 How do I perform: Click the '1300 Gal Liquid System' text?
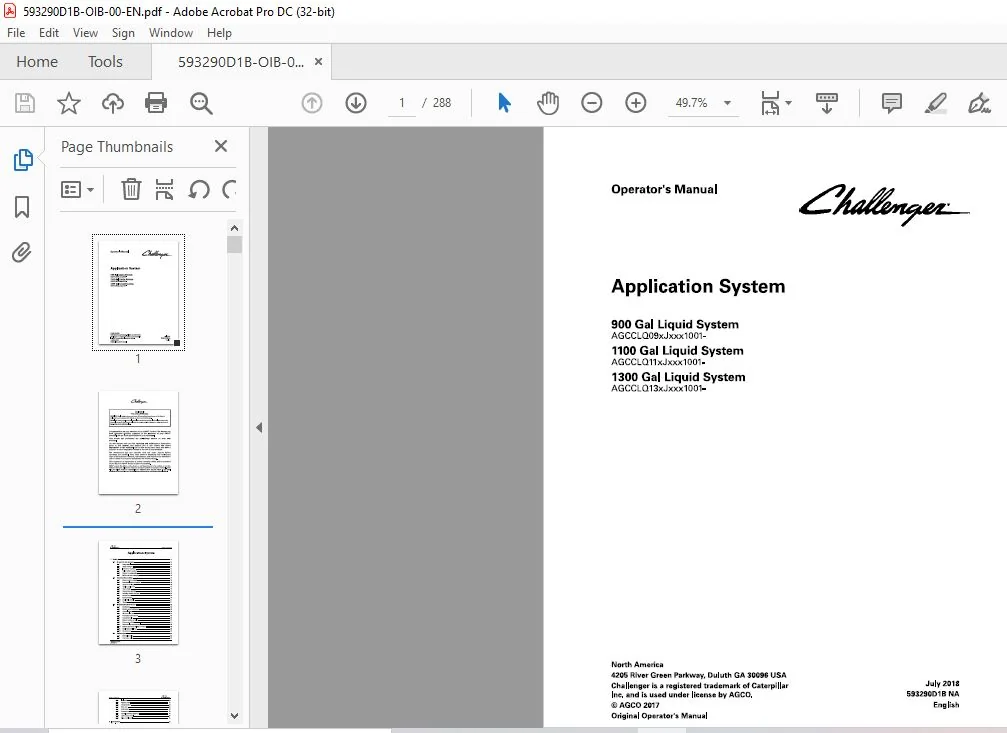[678, 377]
